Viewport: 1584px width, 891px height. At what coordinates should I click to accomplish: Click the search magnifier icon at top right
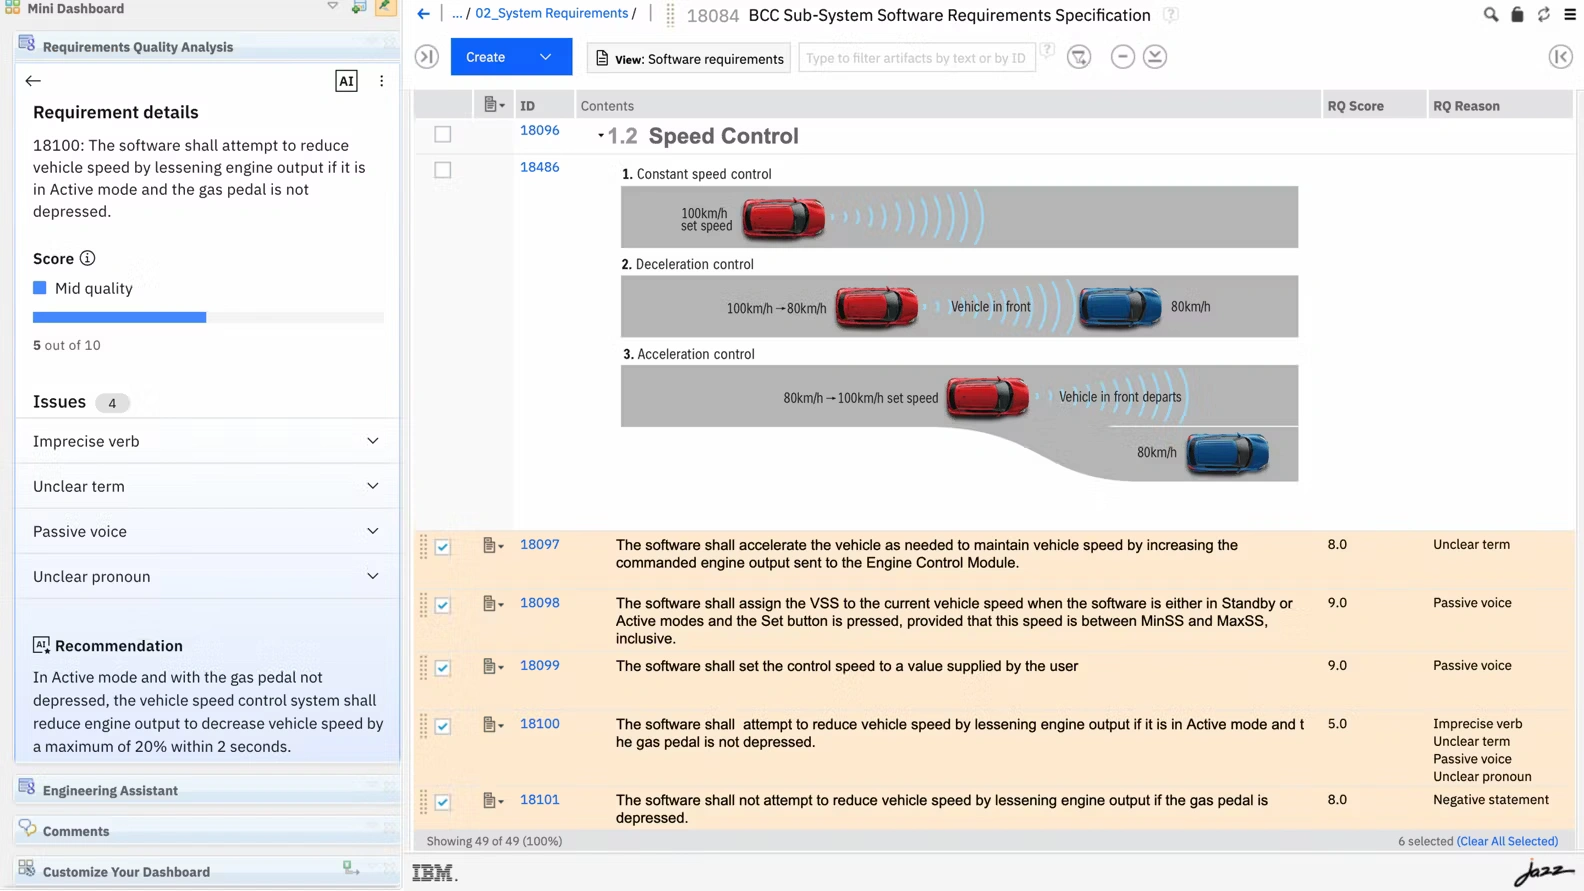(1490, 15)
